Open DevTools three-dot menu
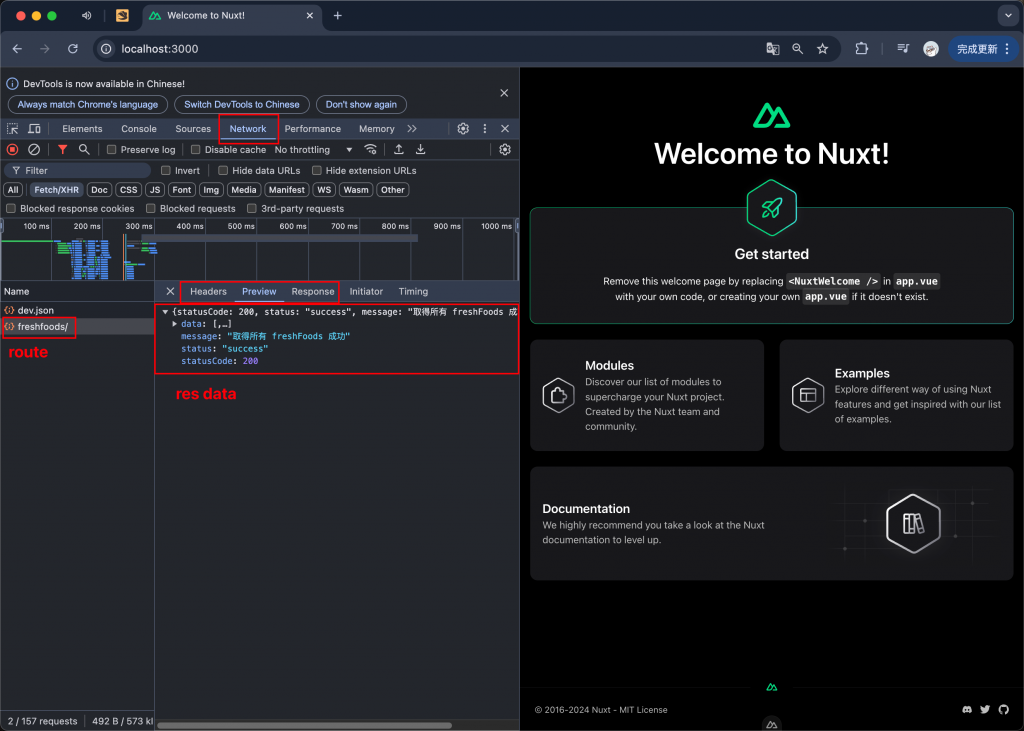 pos(485,129)
